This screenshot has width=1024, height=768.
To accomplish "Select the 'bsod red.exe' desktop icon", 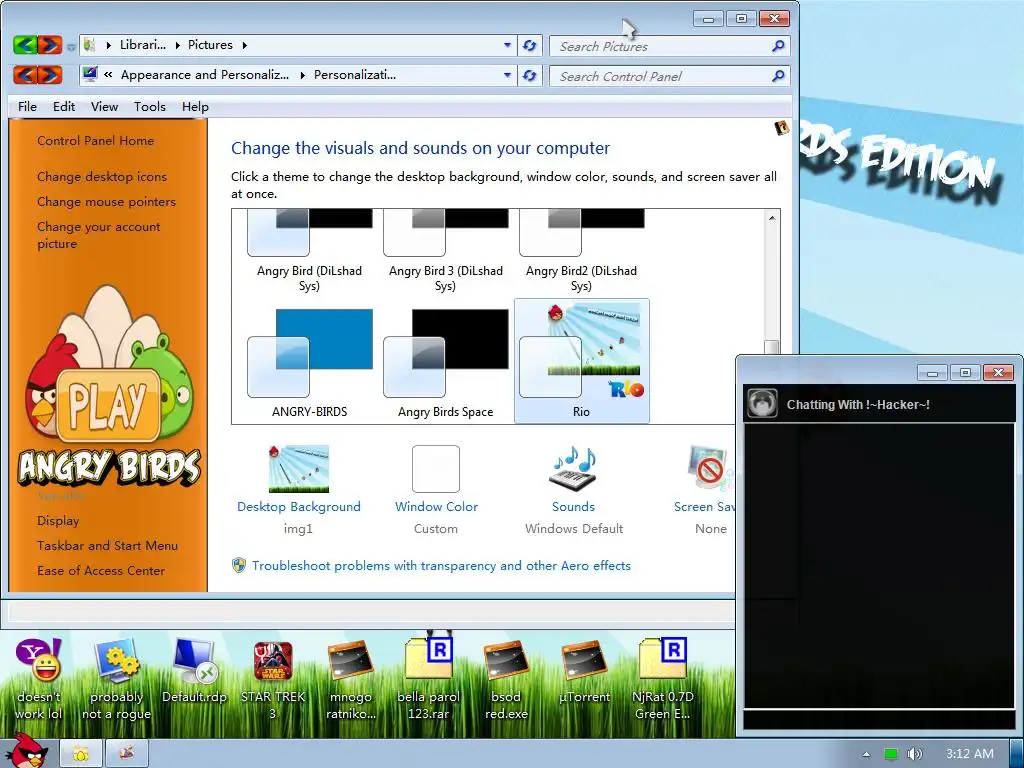I will [x=506, y=660].
